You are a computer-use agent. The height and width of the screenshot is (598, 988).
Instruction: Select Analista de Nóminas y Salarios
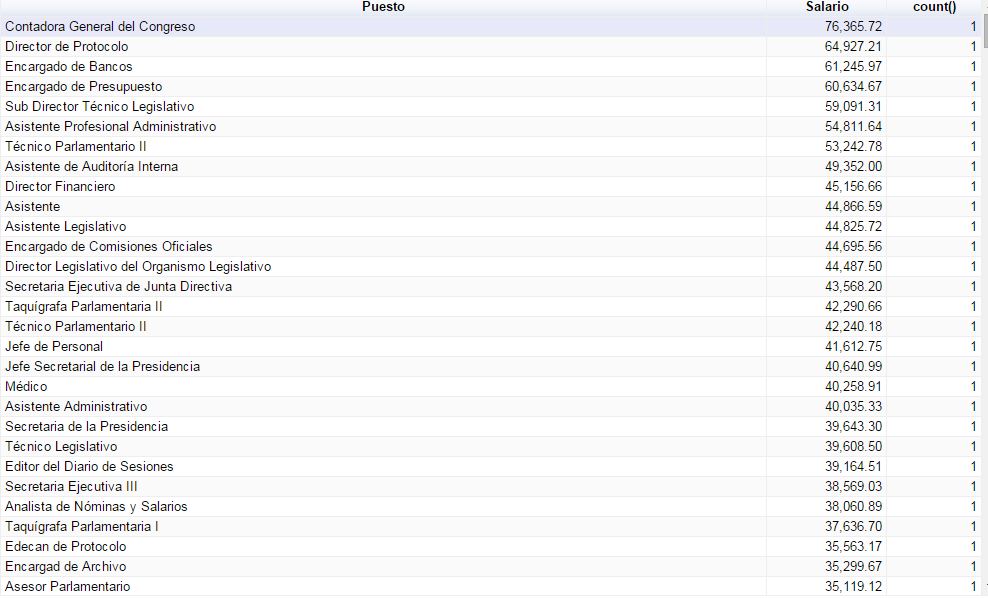[x=96, y=507]
